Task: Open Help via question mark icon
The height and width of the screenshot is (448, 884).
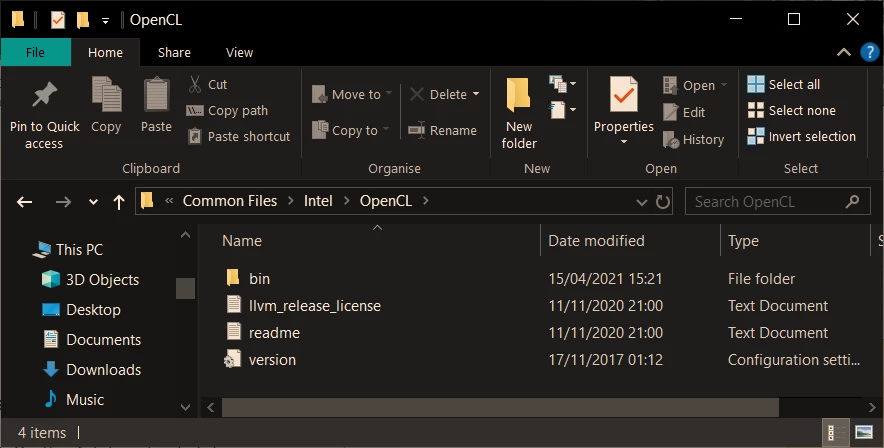Action: 870,52
